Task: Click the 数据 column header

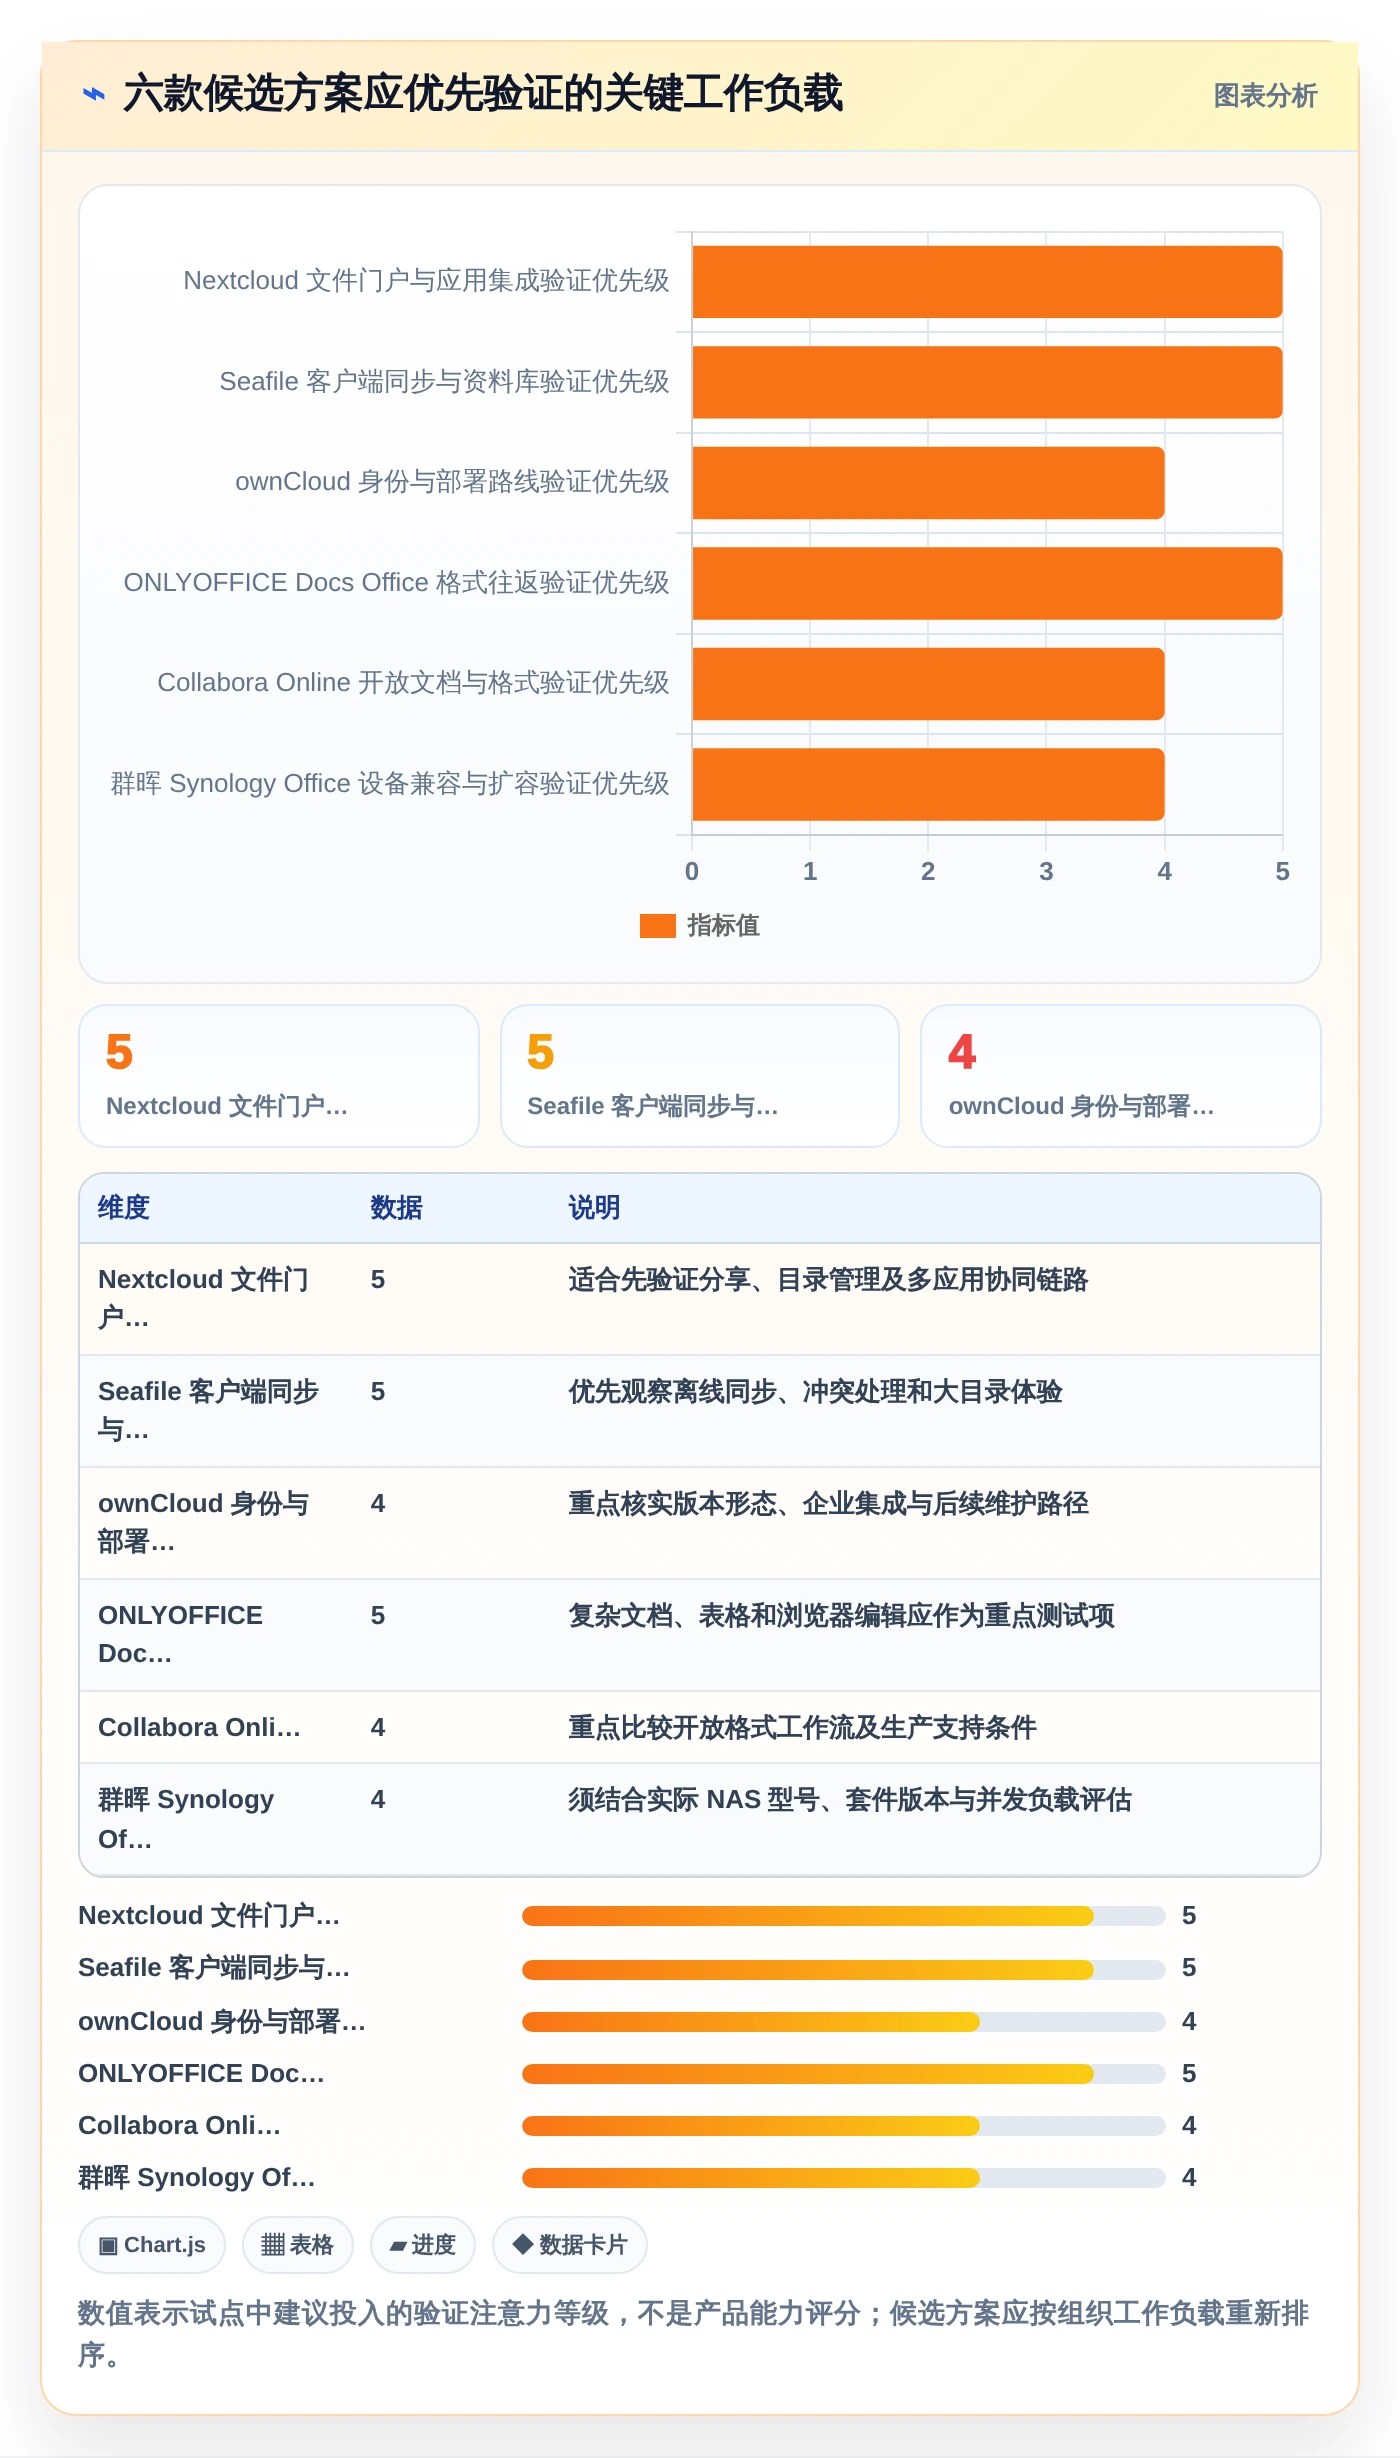Action: tap(396, 1208)
